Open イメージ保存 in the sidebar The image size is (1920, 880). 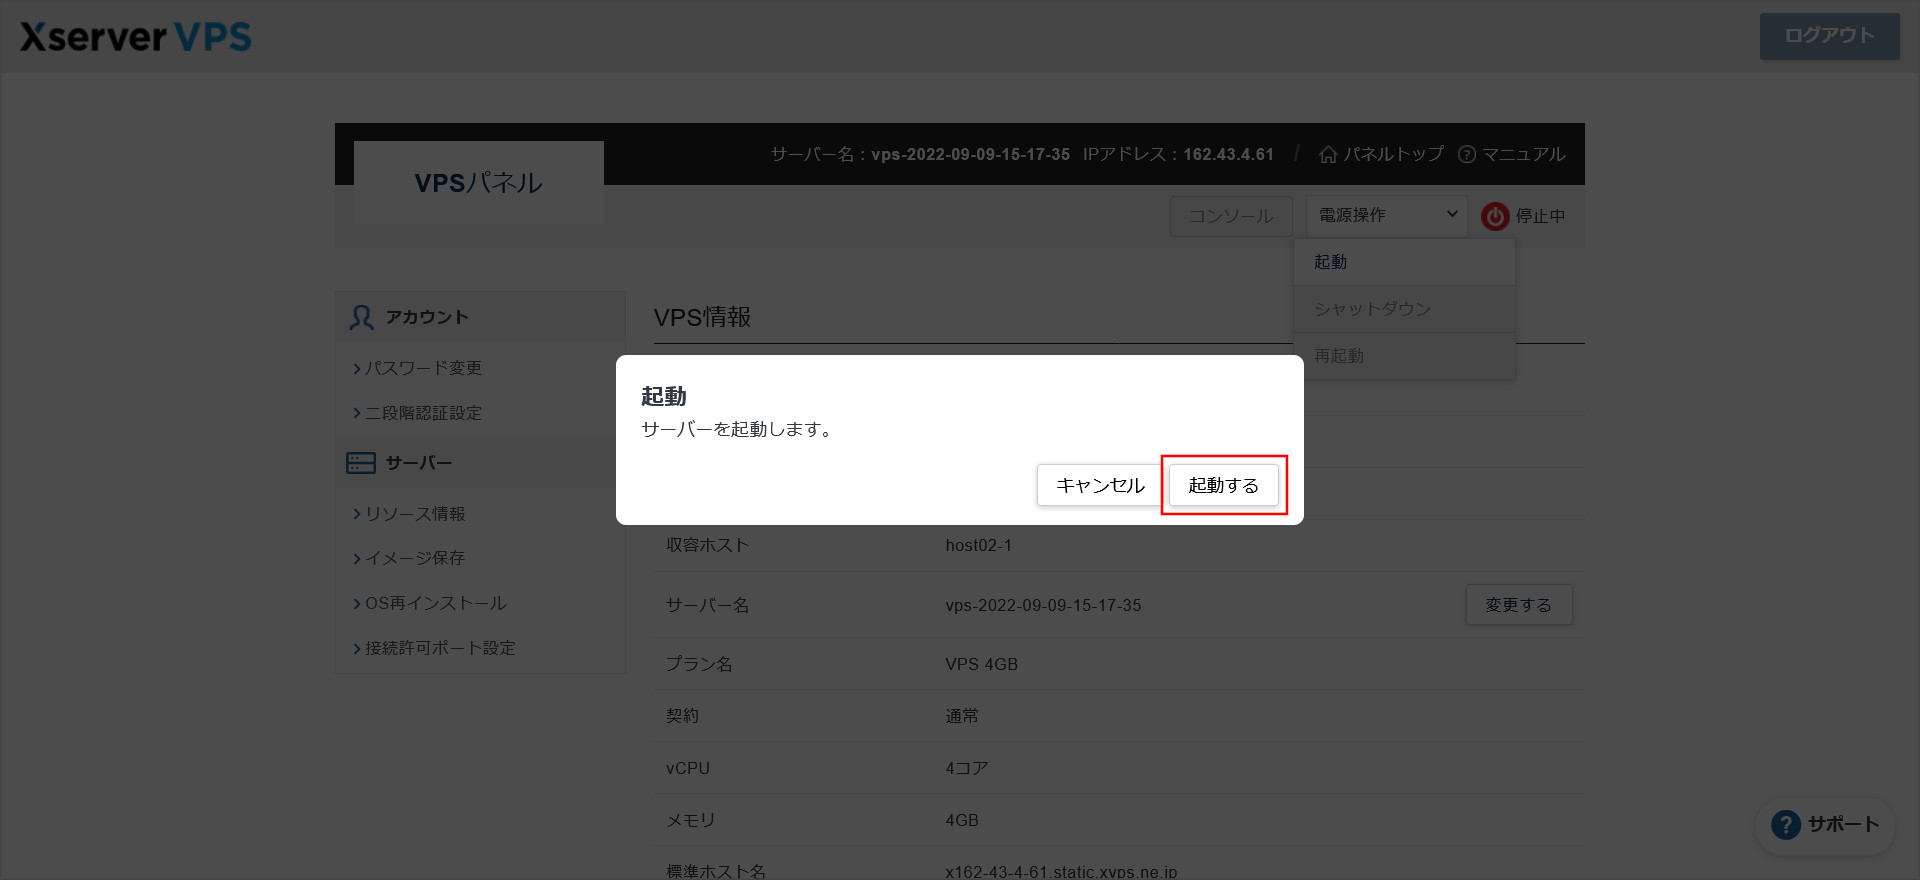click(x=415, y=558)
